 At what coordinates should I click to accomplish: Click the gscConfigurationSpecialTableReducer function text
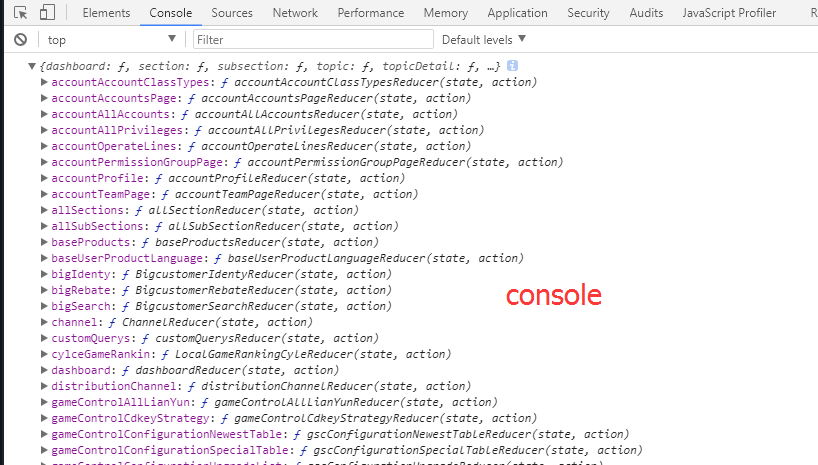(x=478, y=450)
